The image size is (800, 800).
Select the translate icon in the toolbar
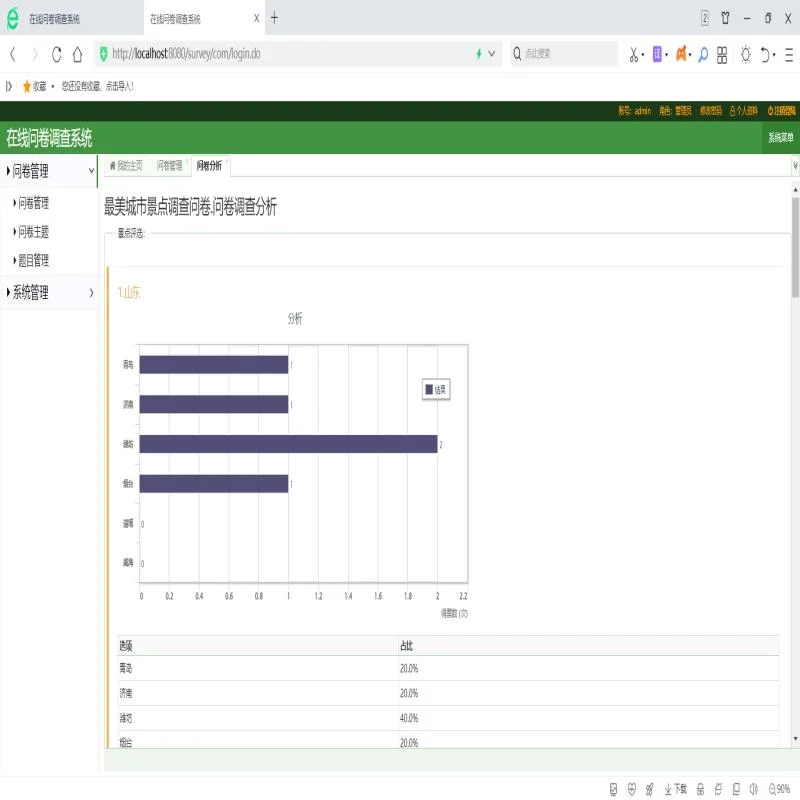[658, 54]
